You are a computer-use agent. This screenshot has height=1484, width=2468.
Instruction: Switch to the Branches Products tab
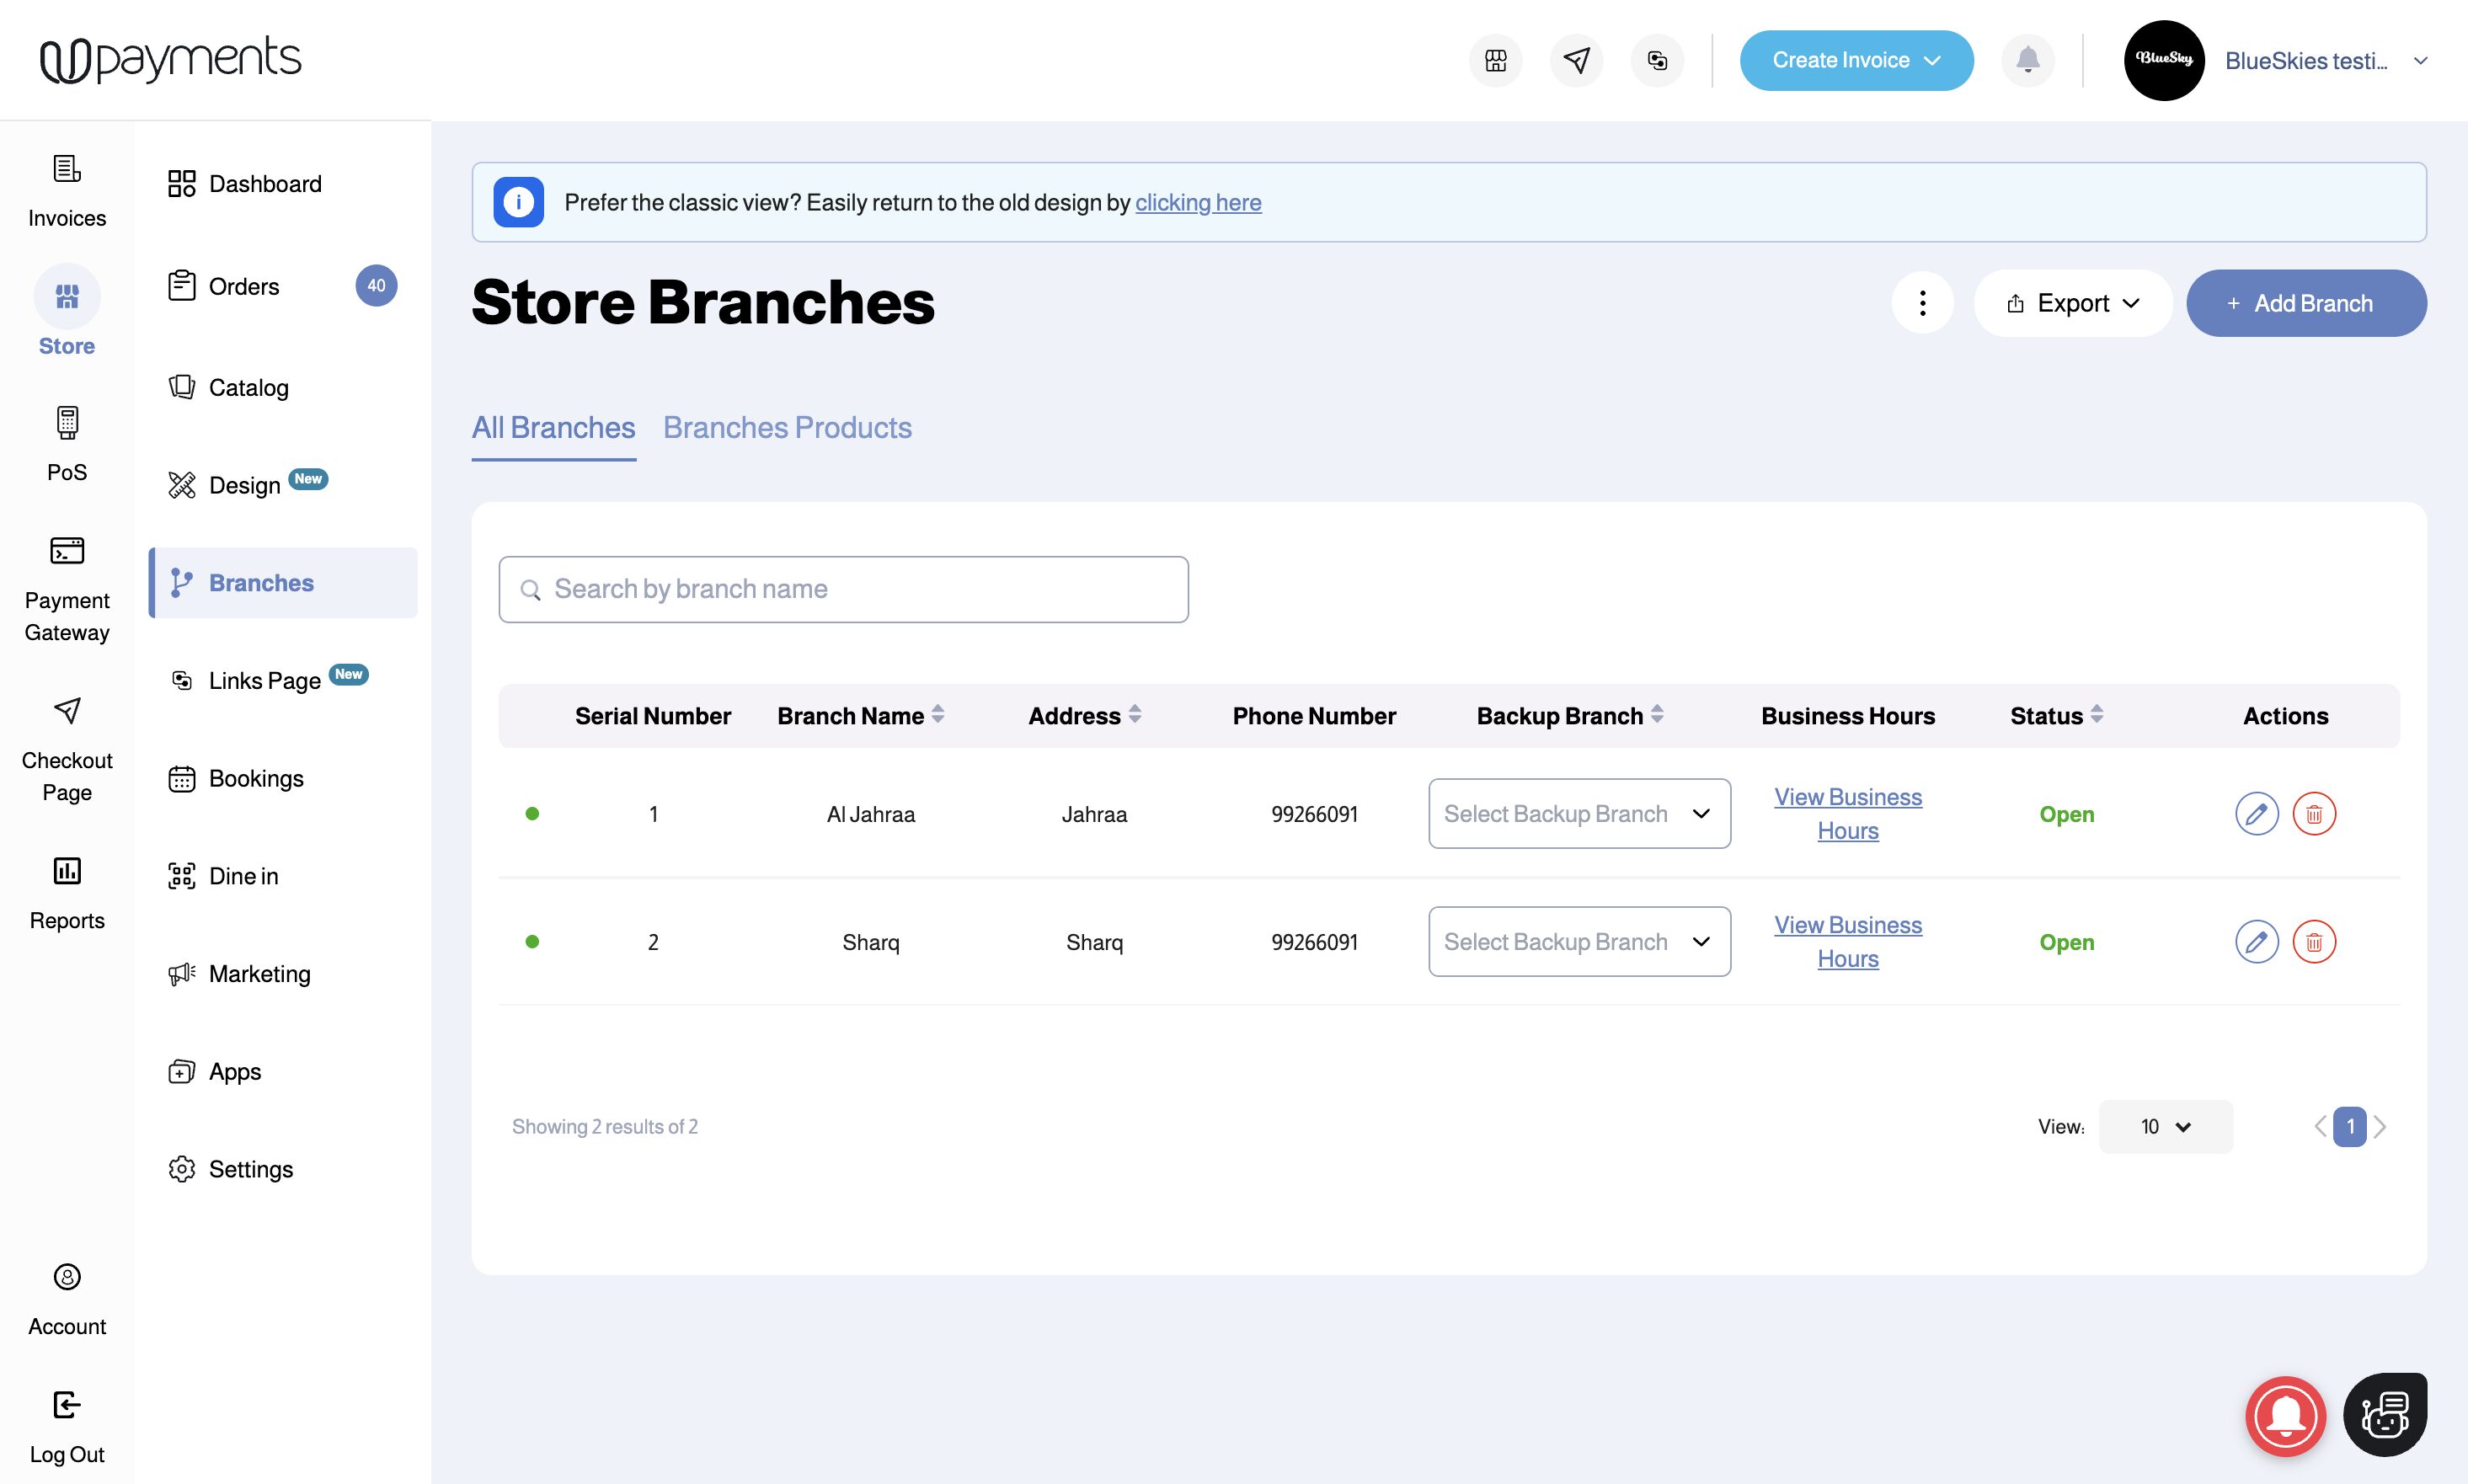pyautogui.click(x=787, y=428)
